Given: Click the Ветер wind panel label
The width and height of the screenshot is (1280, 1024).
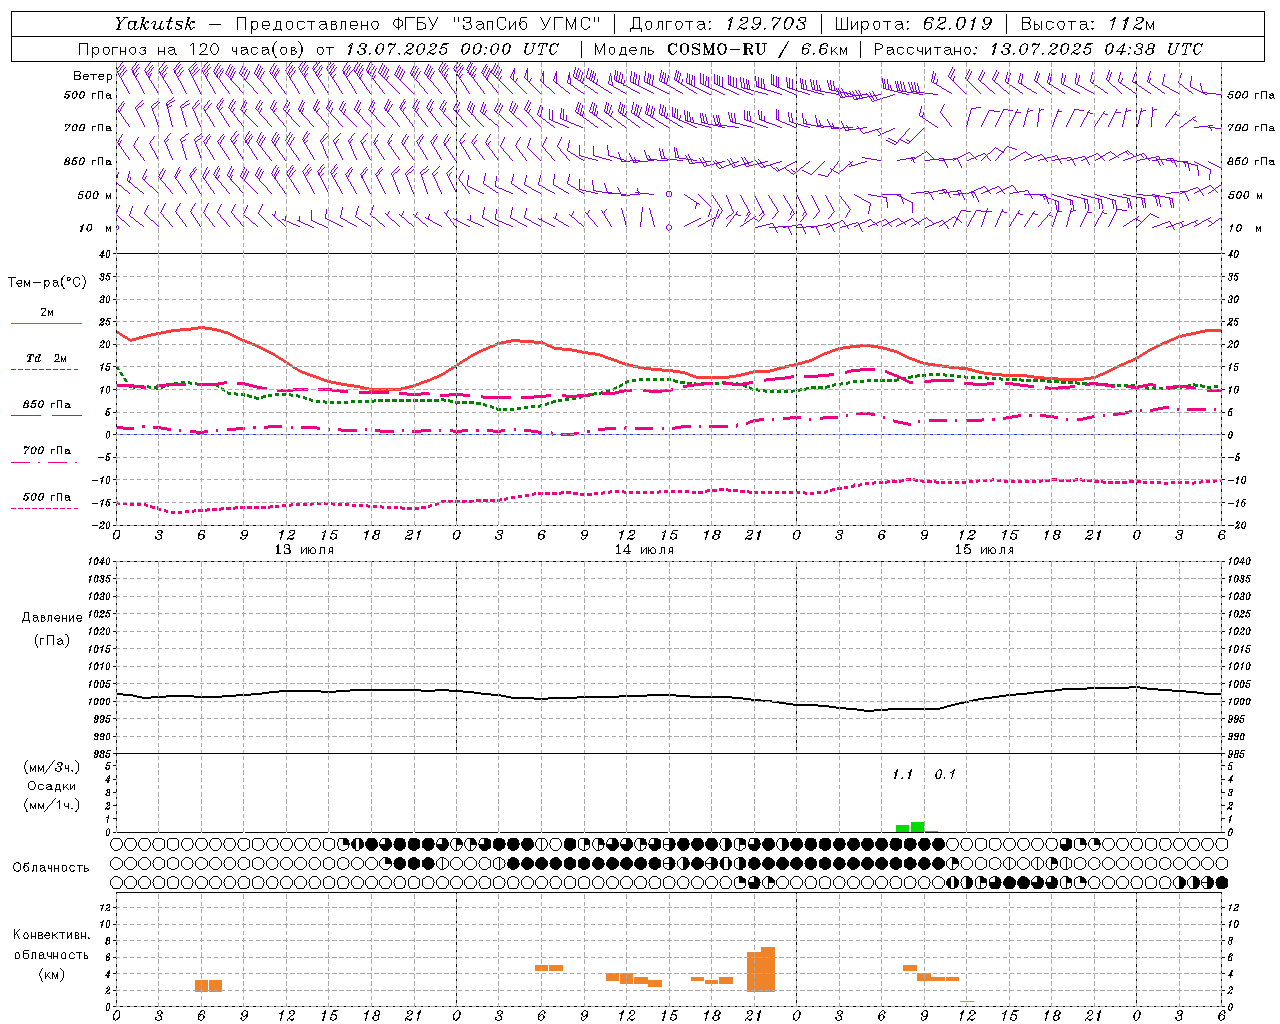Looking at the screenshot, I should [x=92, y=76].
